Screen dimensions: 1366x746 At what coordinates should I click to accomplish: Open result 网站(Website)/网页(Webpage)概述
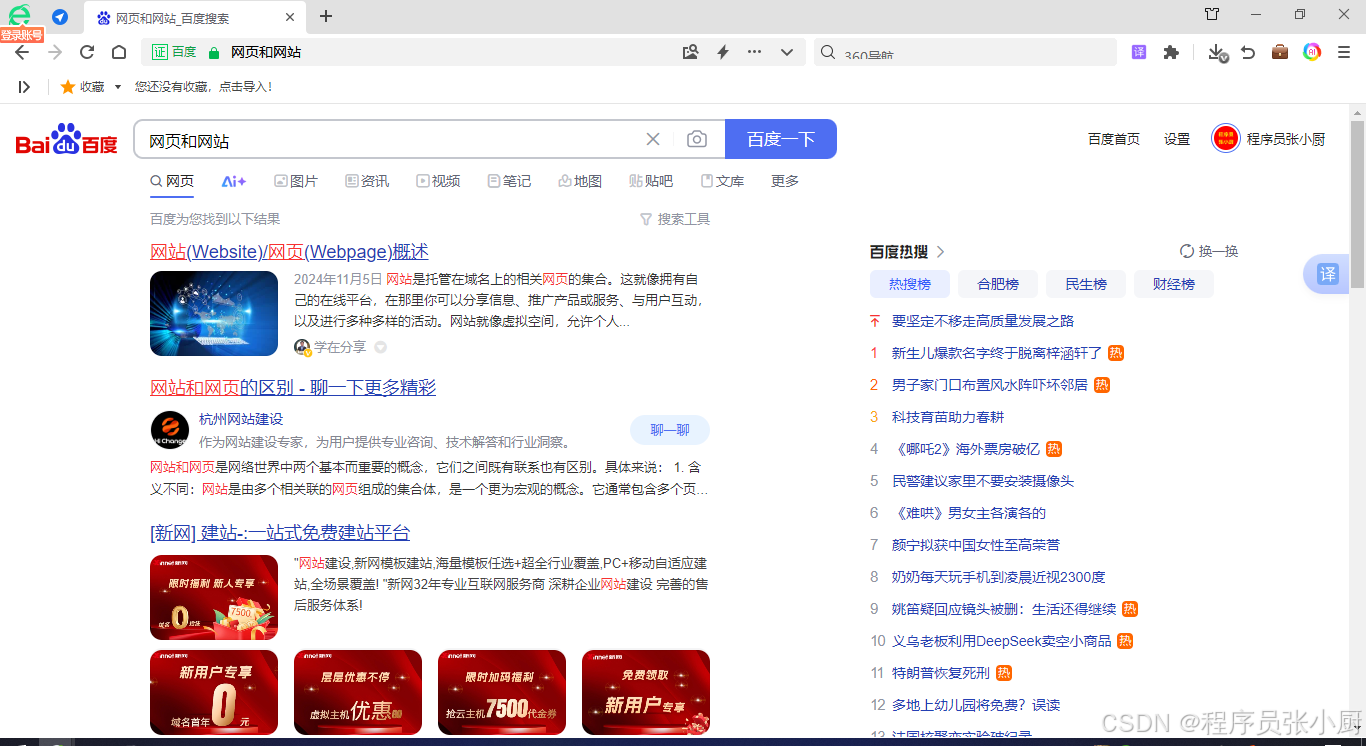(289, 252)
